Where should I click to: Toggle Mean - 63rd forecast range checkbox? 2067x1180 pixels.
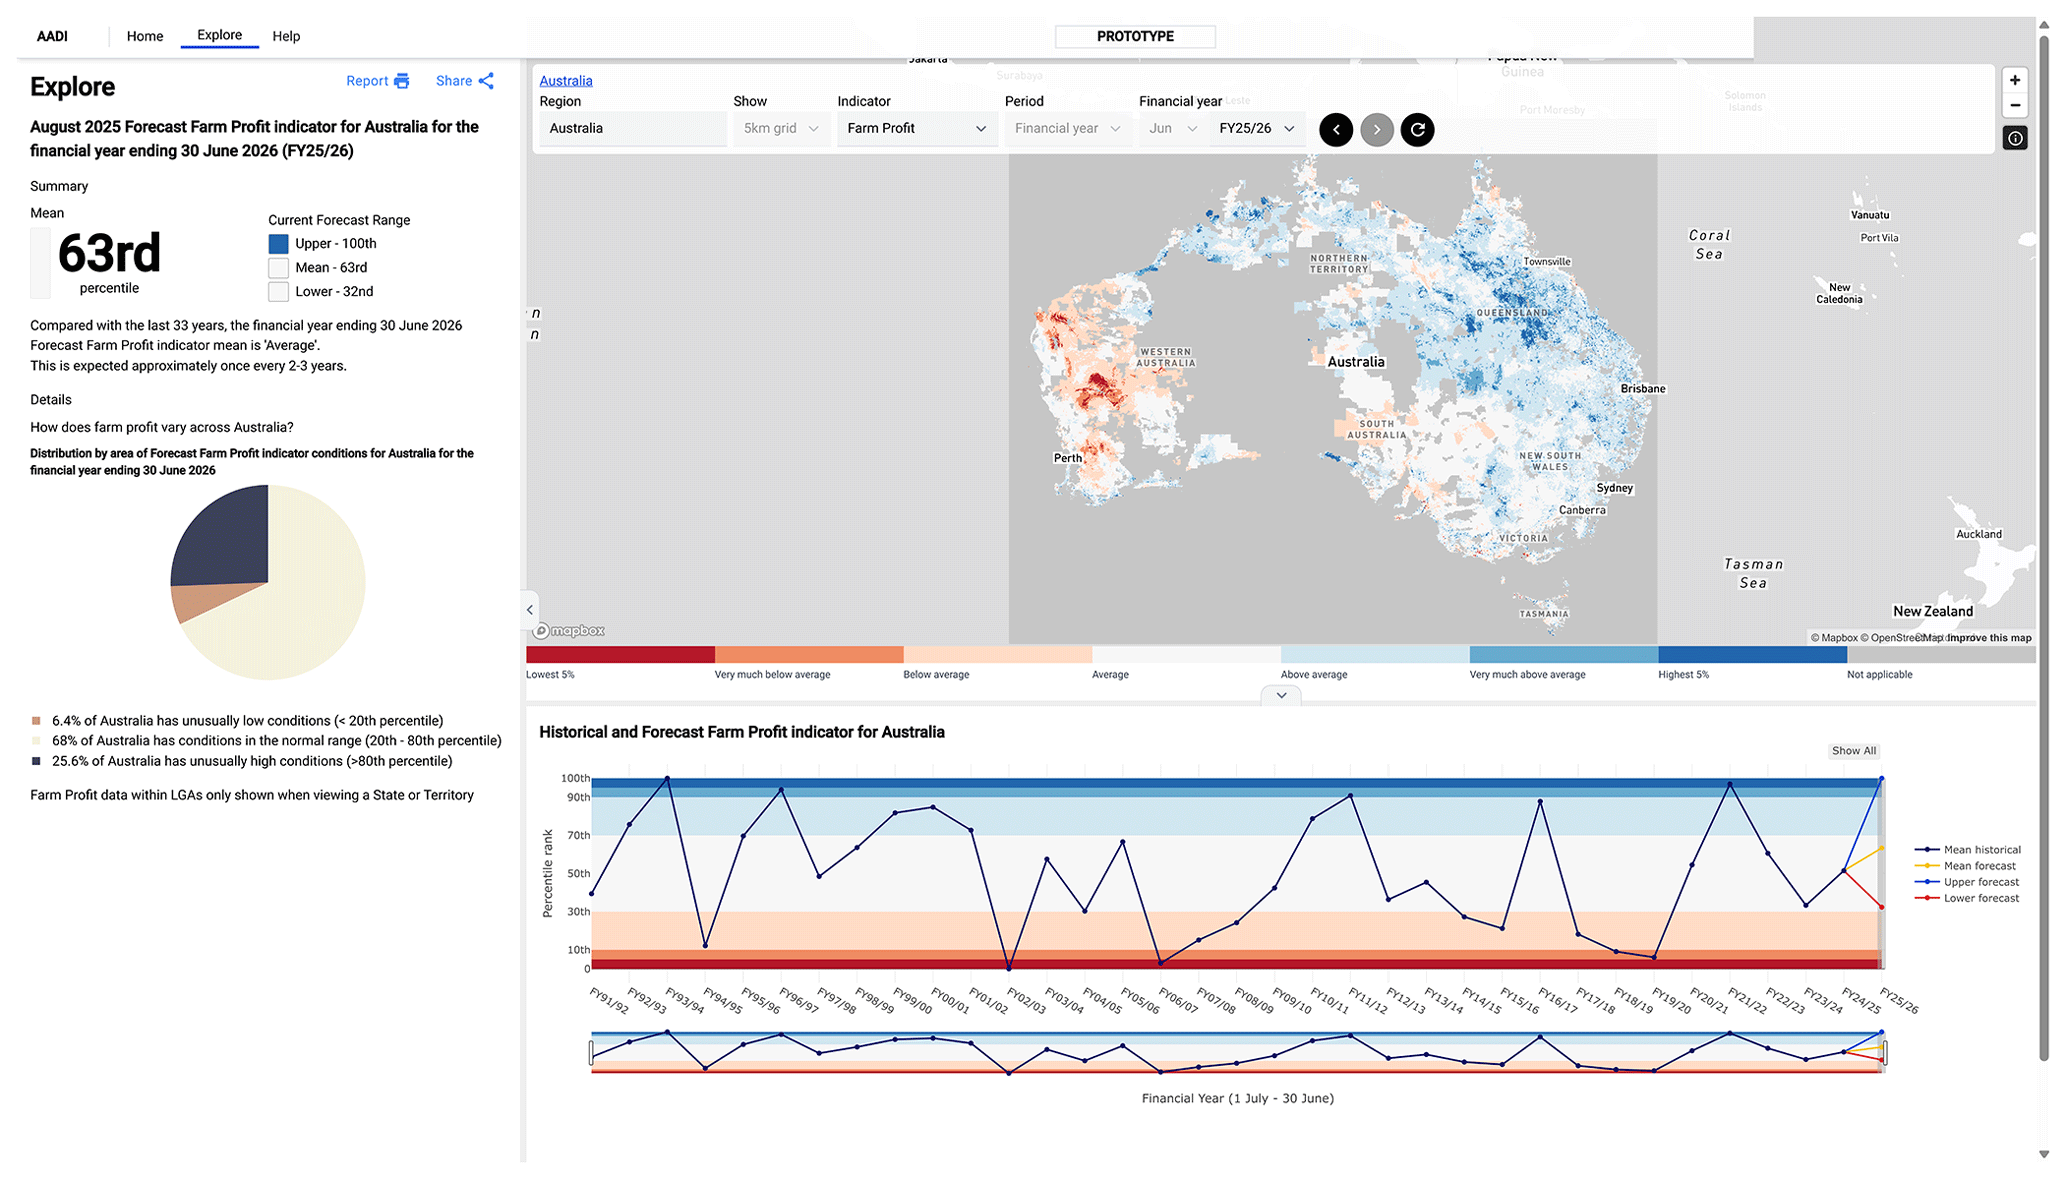(x=279, y=268)
